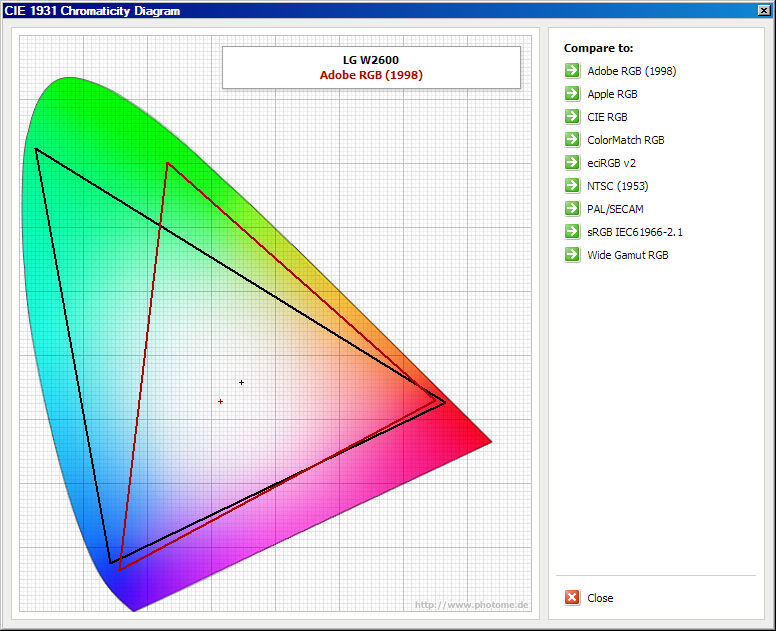This screenshot has height=631, width=776.
Task: Click the green arrow icon next to Apple RGB
Action: click(x=572, y=94)
